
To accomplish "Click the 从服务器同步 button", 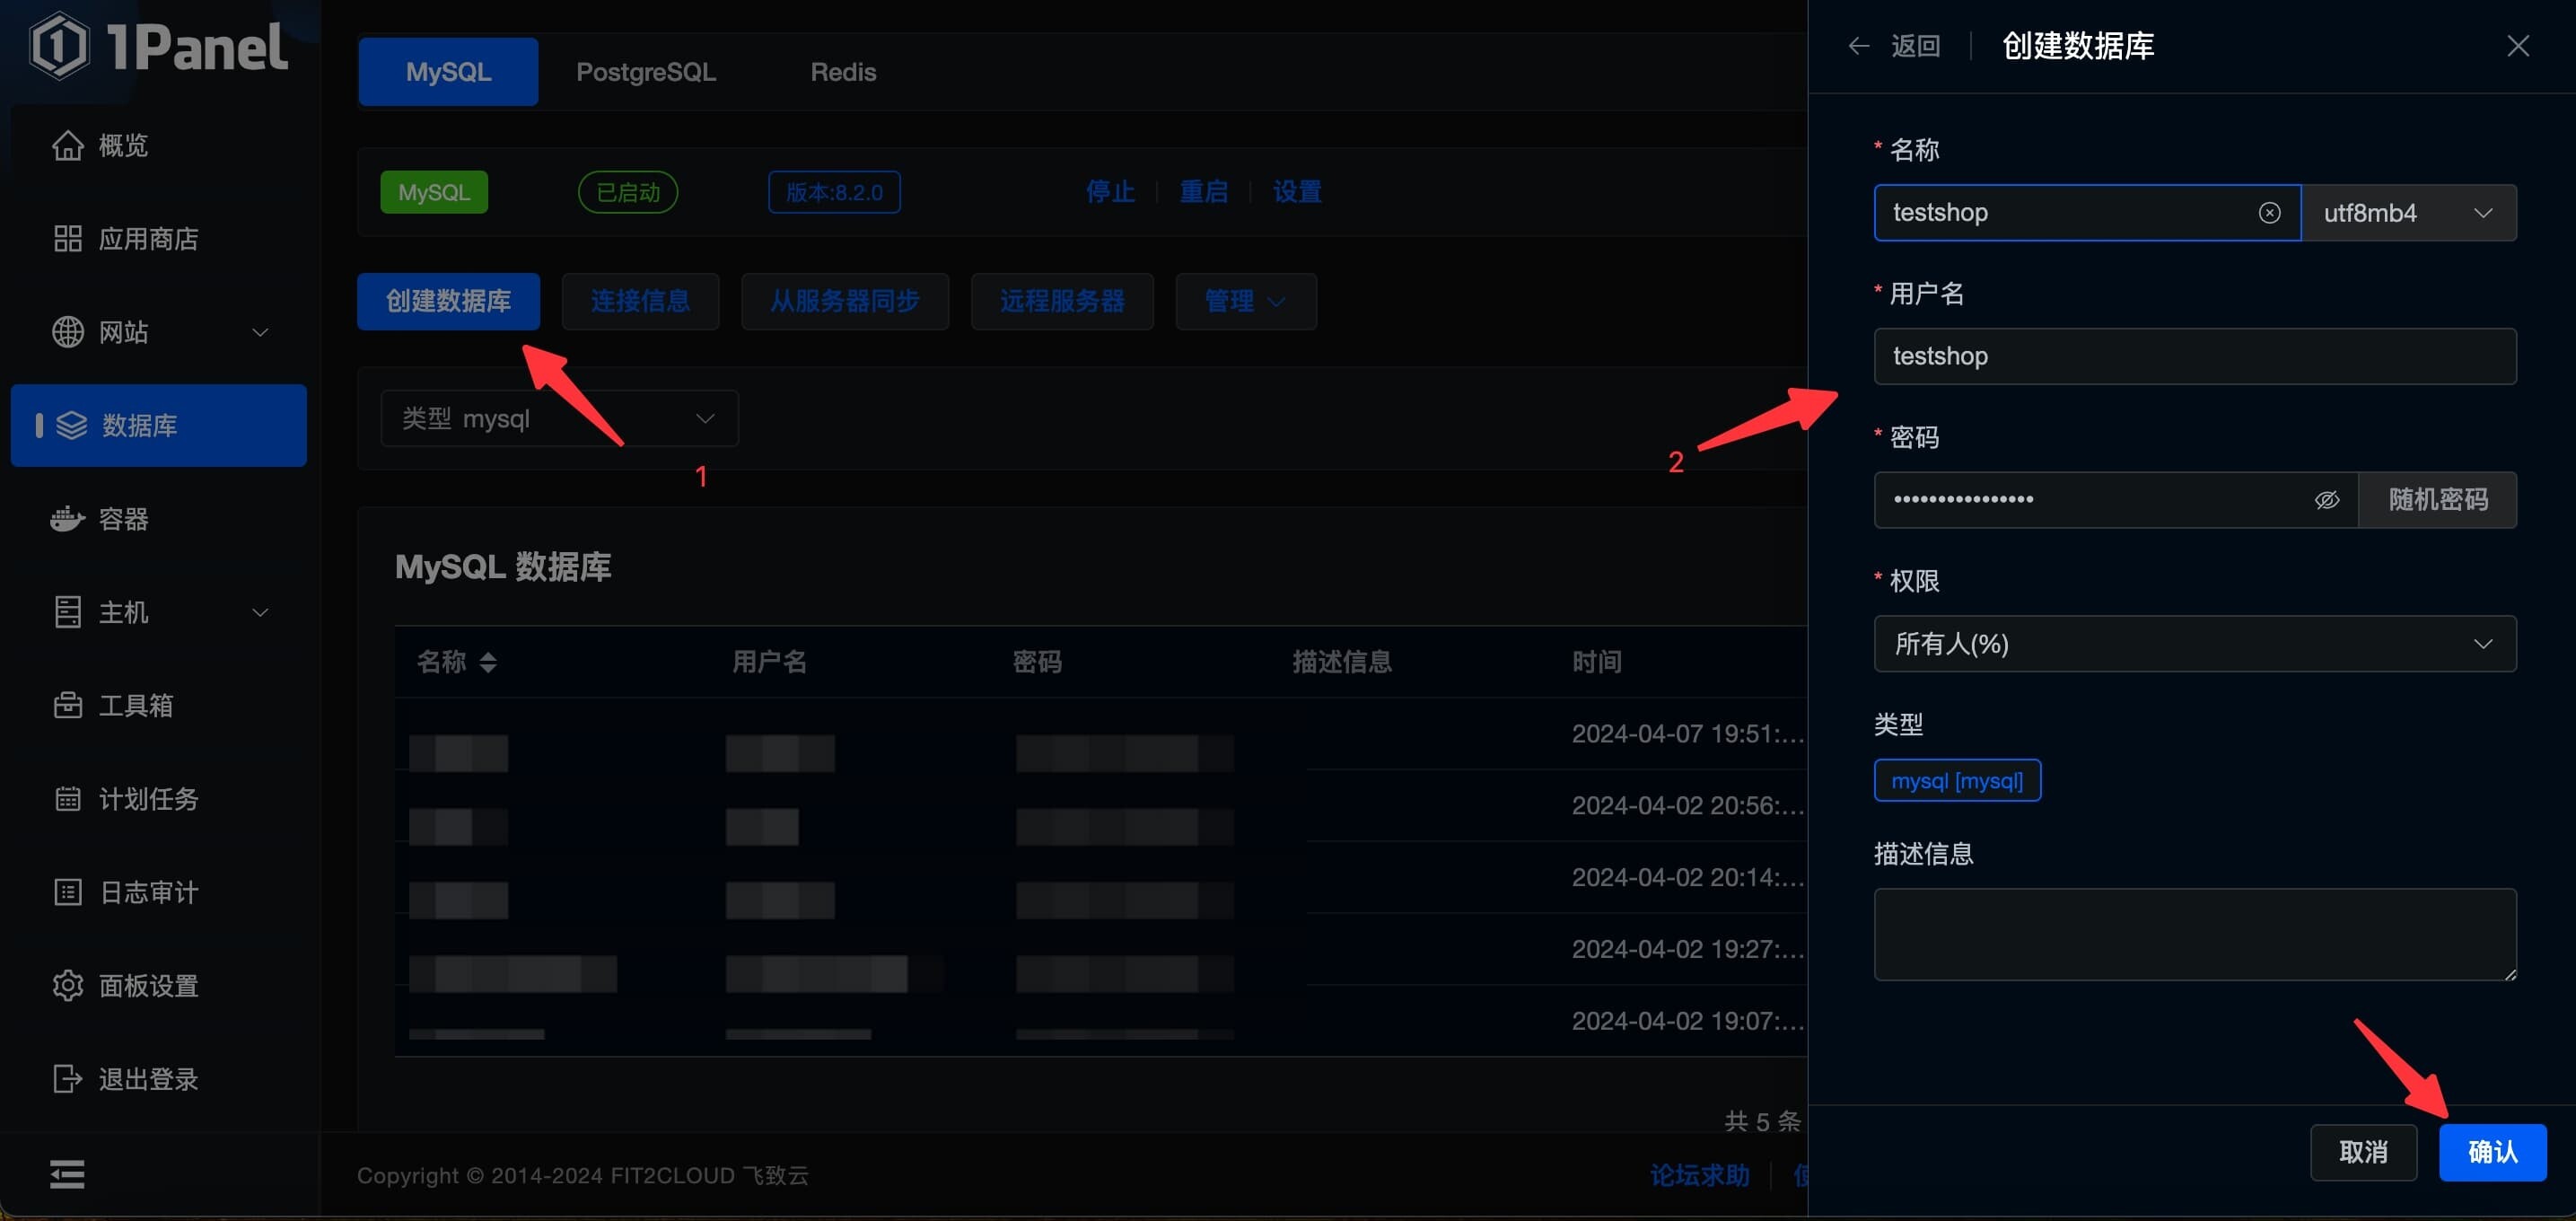I will (844, 302).
